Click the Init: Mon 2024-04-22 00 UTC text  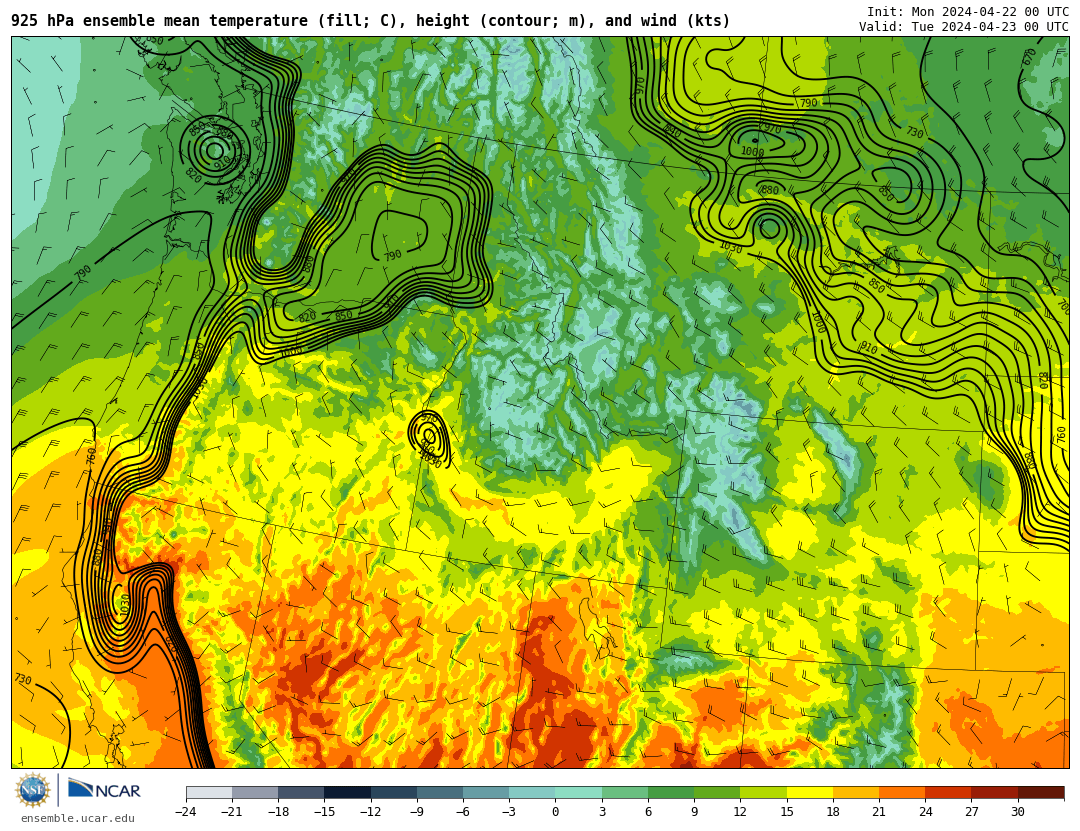tap(967, 12)
